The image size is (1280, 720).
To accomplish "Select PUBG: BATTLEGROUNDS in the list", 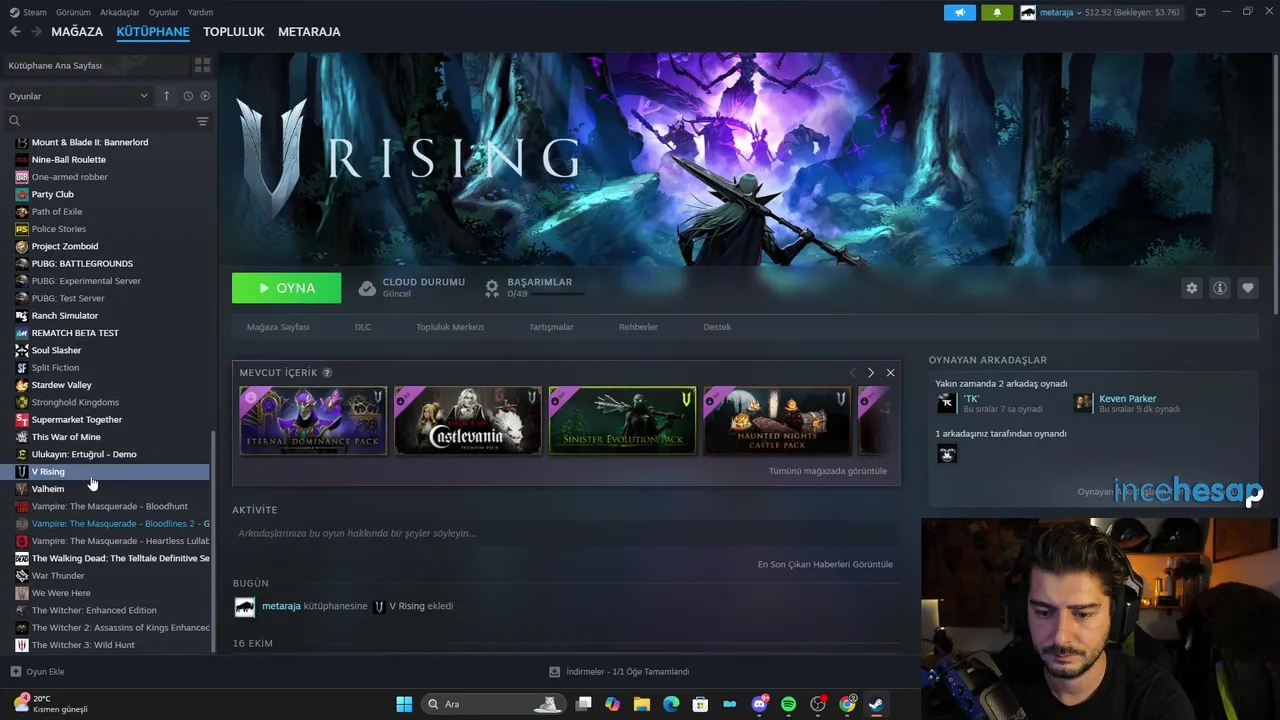I will [x=82, y=264].
